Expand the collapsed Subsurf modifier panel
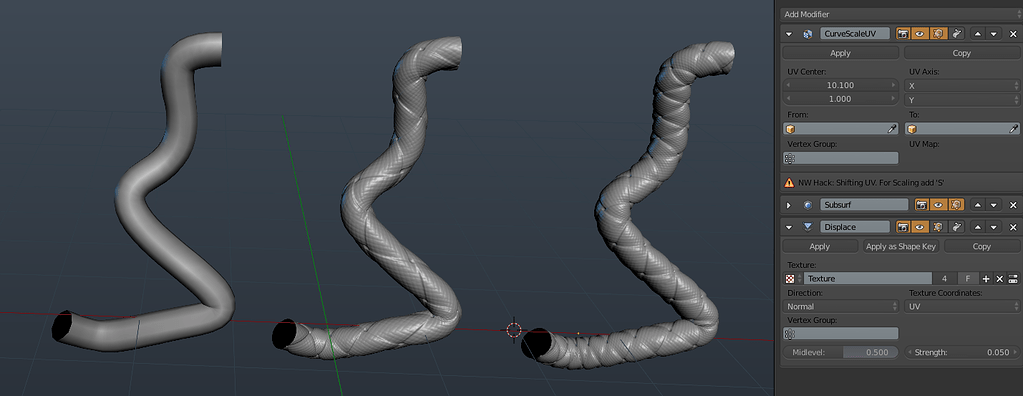This screenshot has height=396, width=1023. click(789, 205)
